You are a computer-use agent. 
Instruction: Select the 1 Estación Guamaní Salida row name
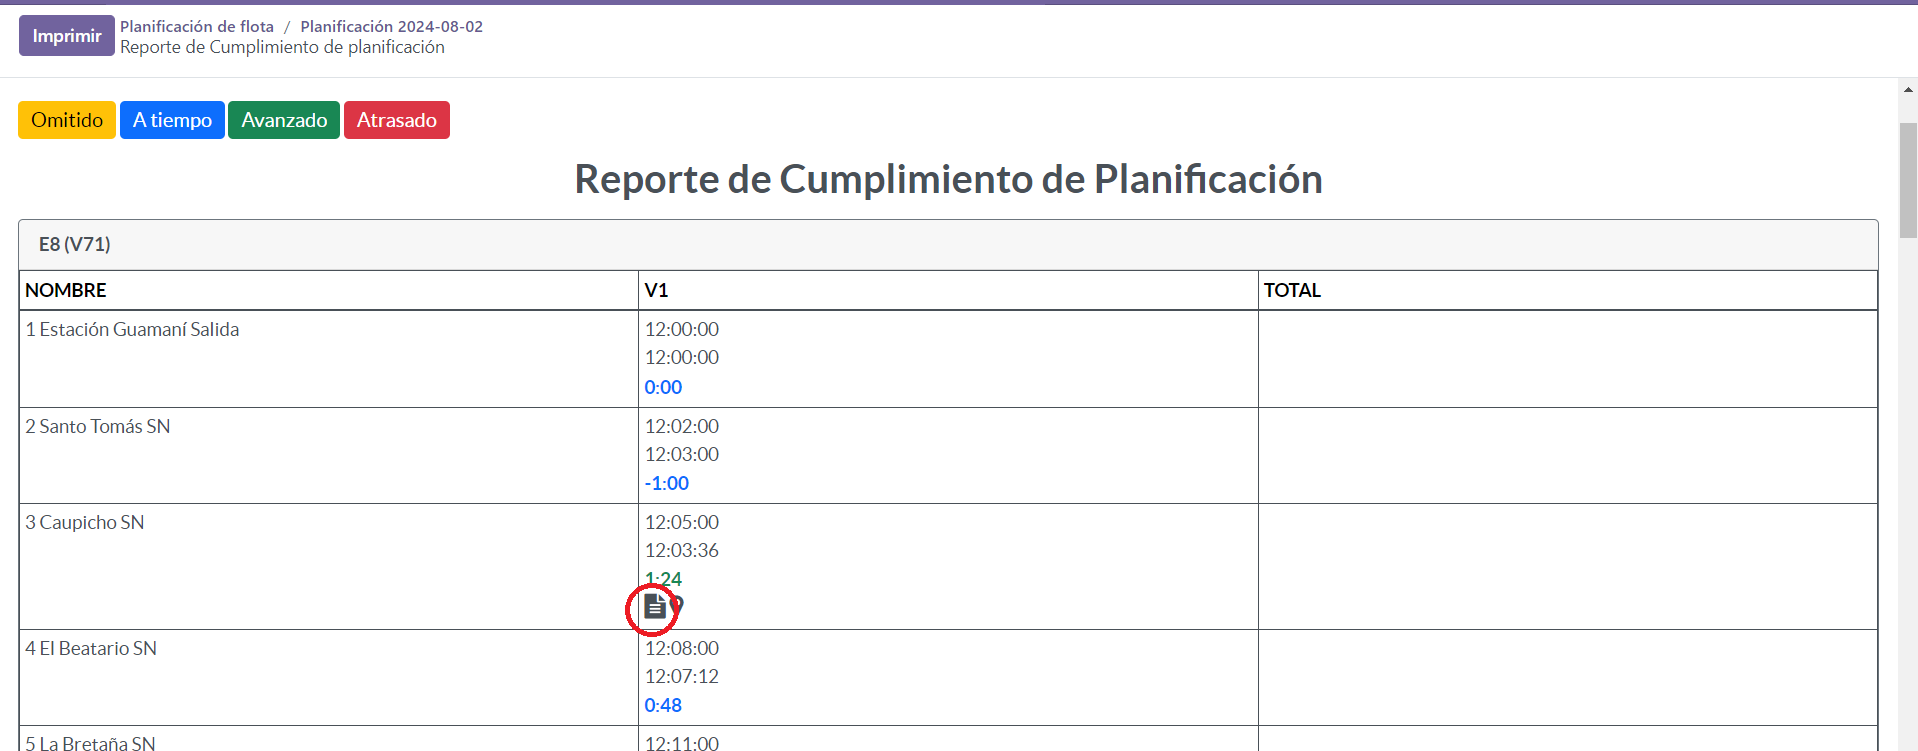tap(132, 329)
